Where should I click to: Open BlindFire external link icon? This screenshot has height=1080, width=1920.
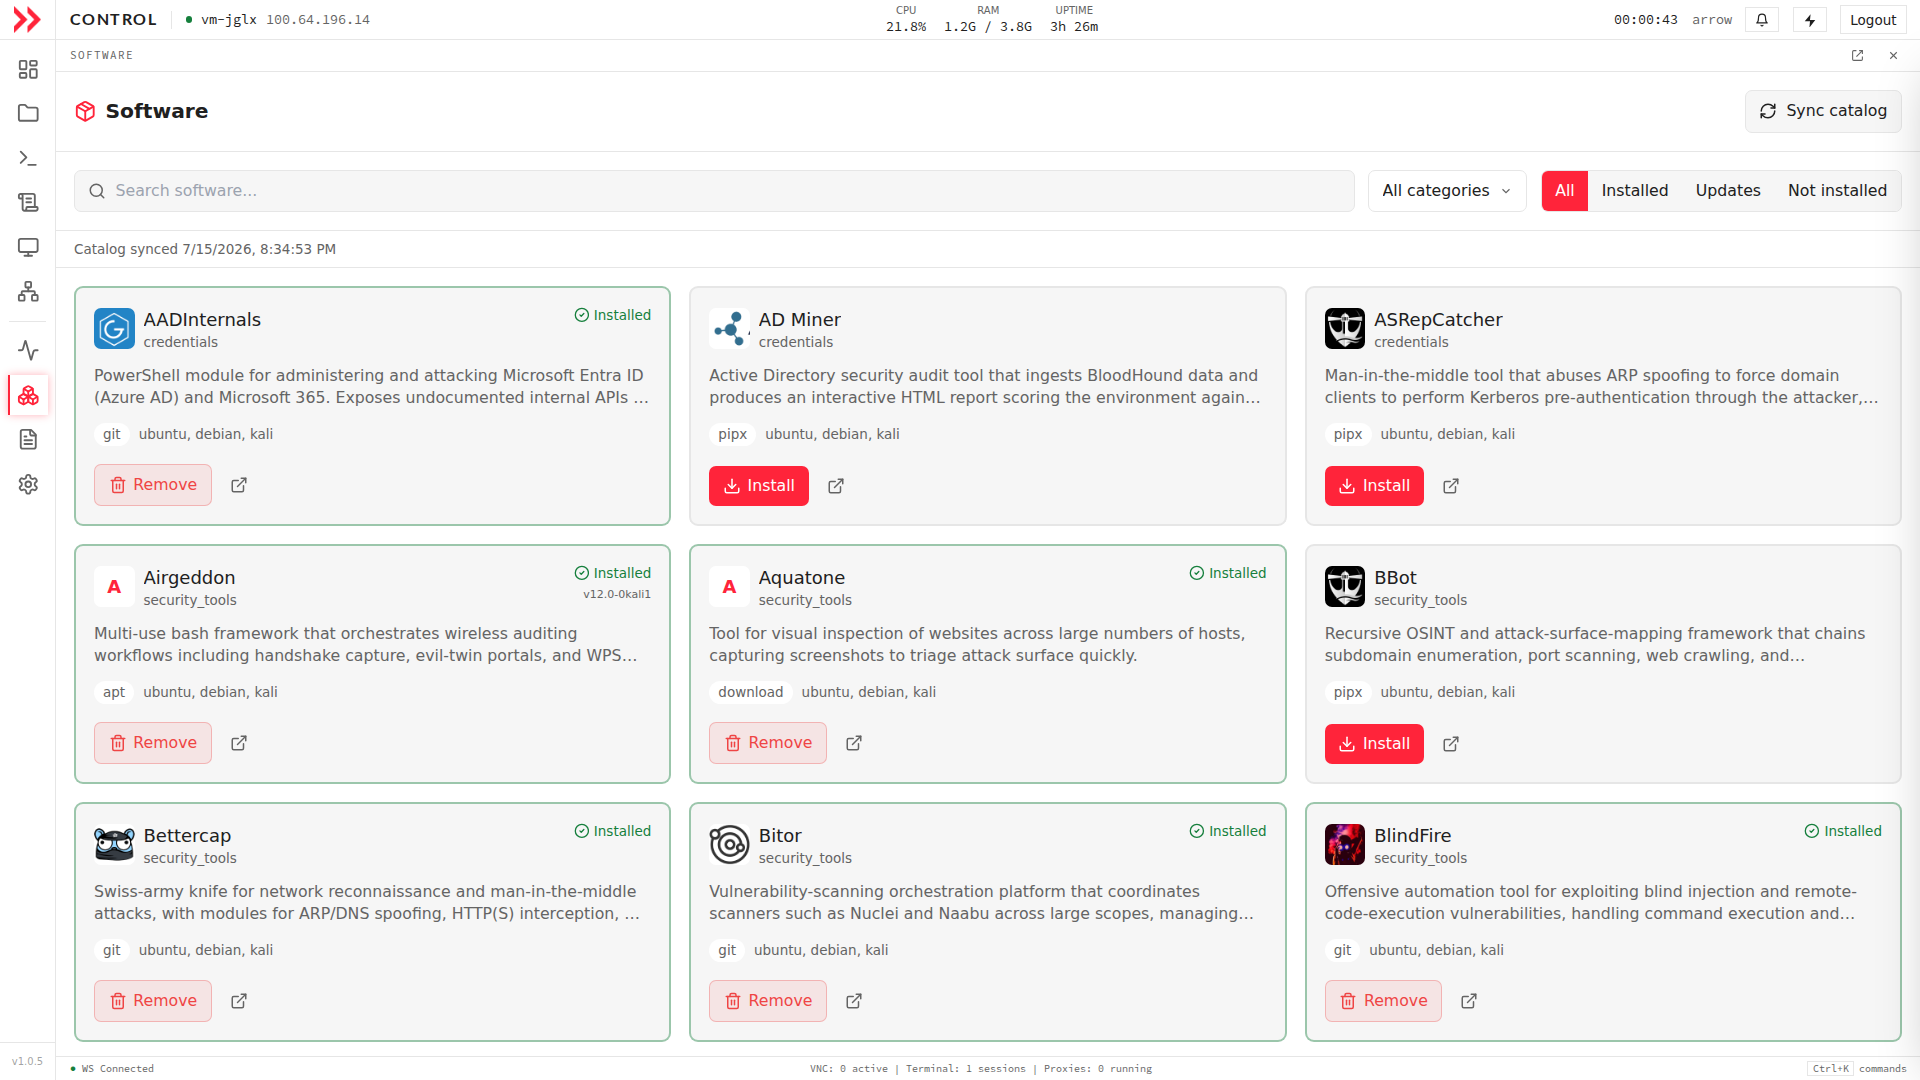tap(1469, 1001)
